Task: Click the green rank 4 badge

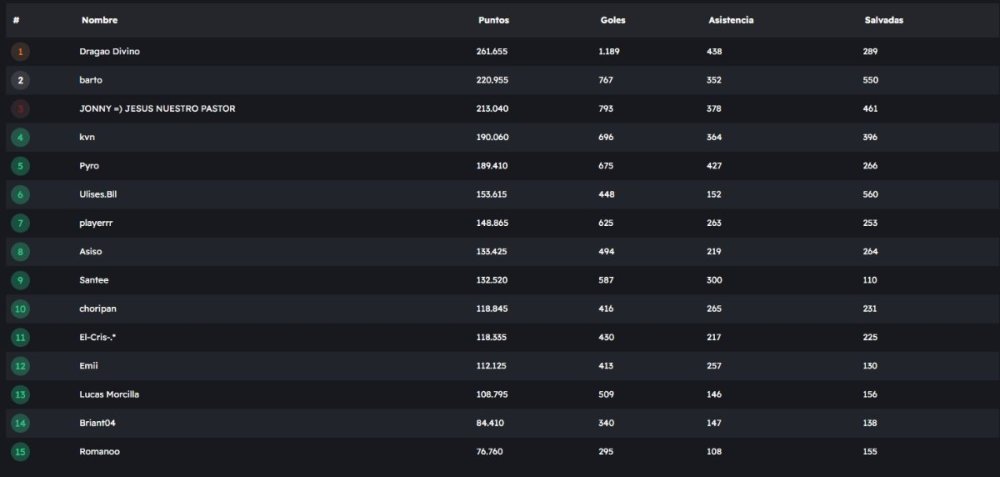Action: [x=20, y=137]
